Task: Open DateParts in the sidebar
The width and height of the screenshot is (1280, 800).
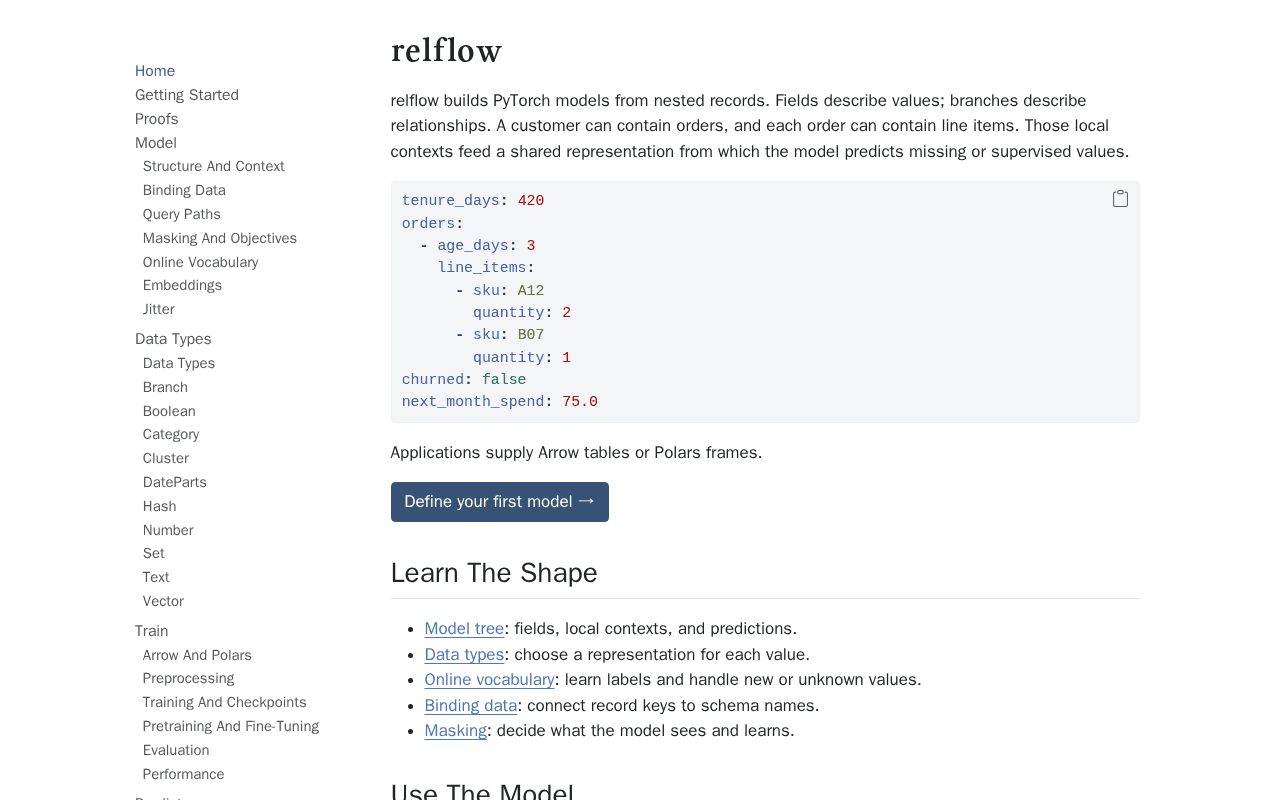Action: click(175, 482)
